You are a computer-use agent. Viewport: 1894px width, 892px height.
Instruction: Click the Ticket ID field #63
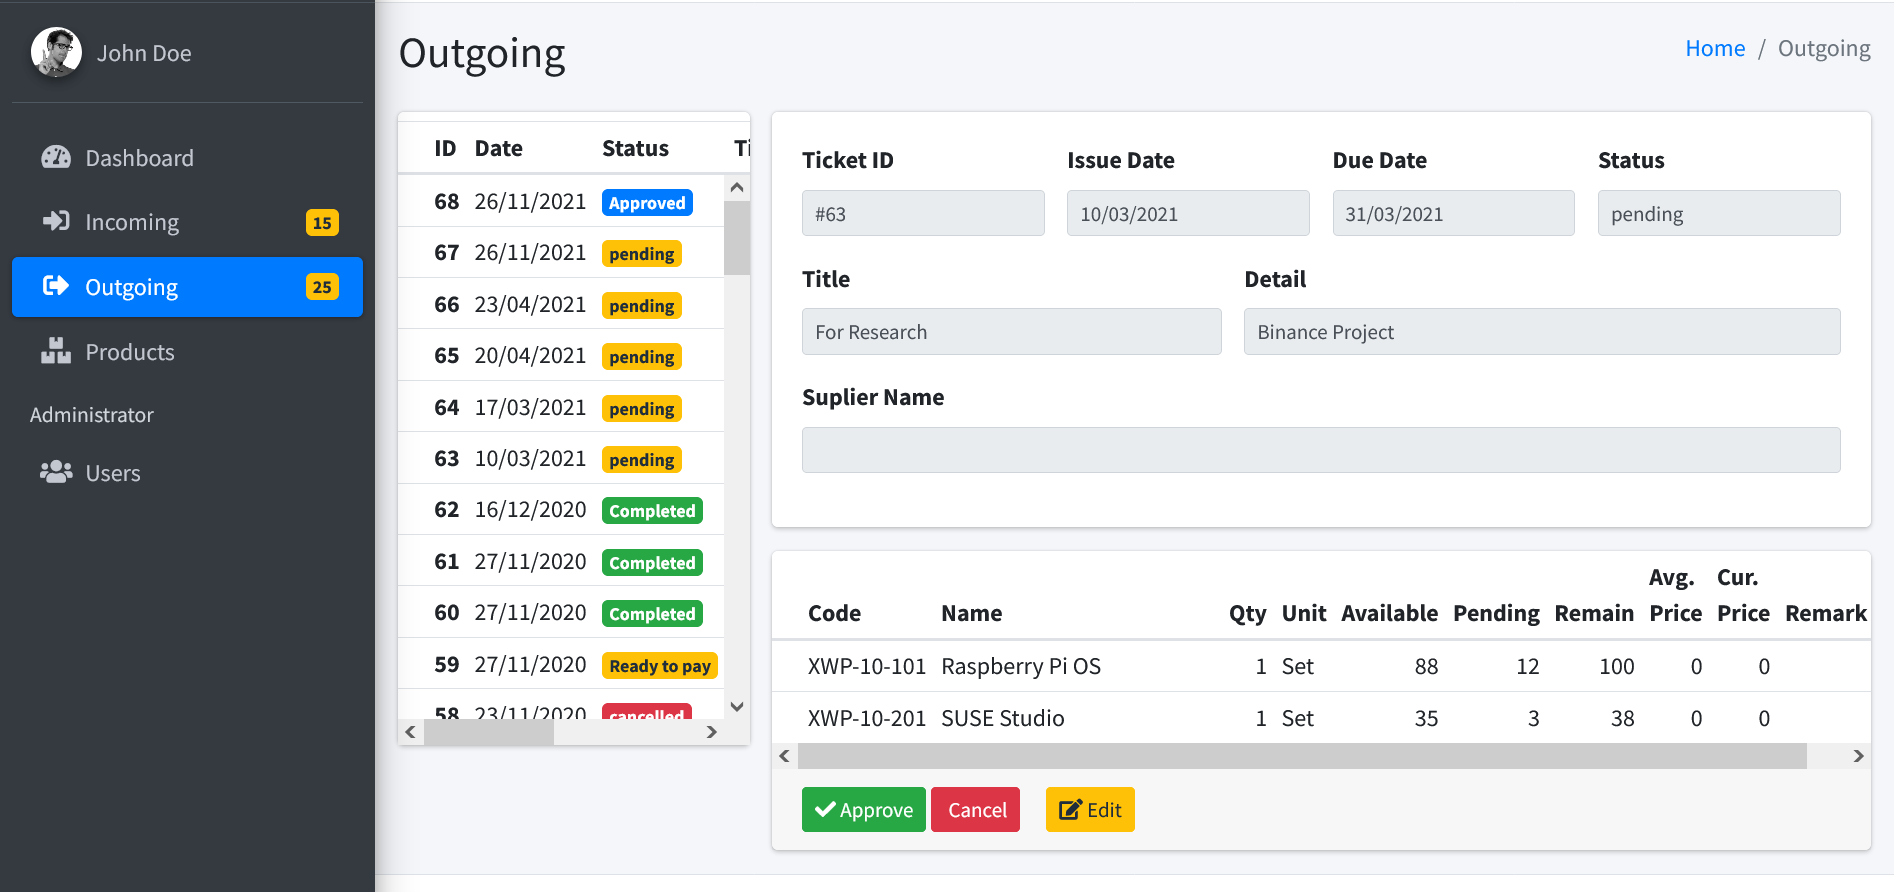923,213
